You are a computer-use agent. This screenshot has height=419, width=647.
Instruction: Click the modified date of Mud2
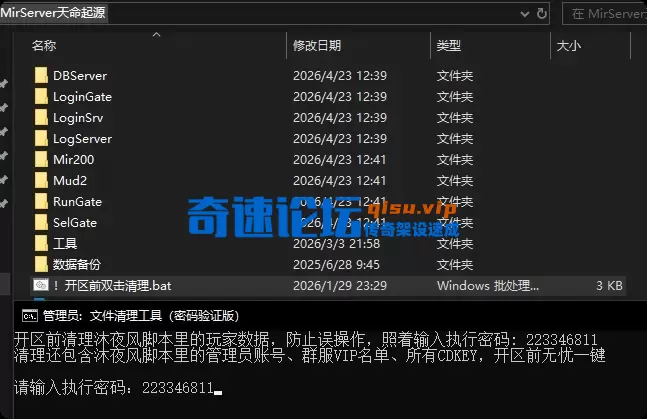(x=340, y=180)
